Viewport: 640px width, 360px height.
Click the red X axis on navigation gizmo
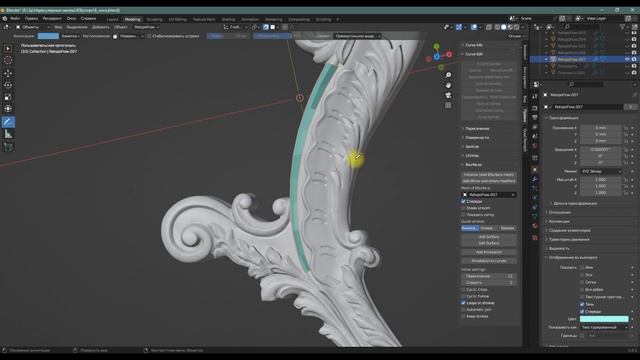click(x=449, y=54)
